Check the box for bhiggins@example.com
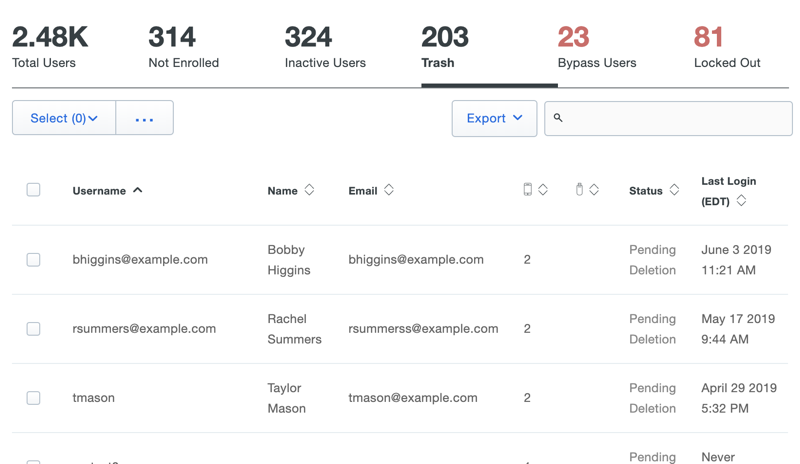800x464 pixels. (33, 260)
